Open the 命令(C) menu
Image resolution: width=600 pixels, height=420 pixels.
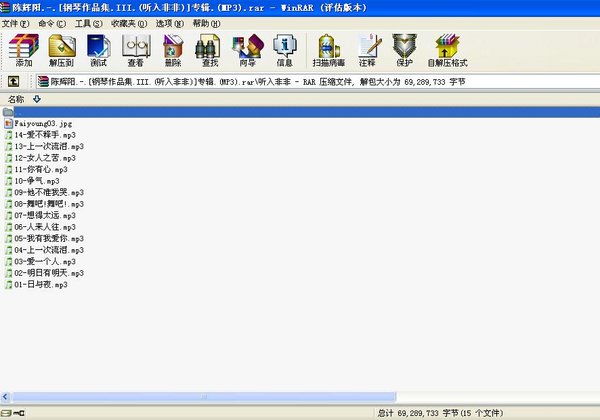(x=52, y=24)
